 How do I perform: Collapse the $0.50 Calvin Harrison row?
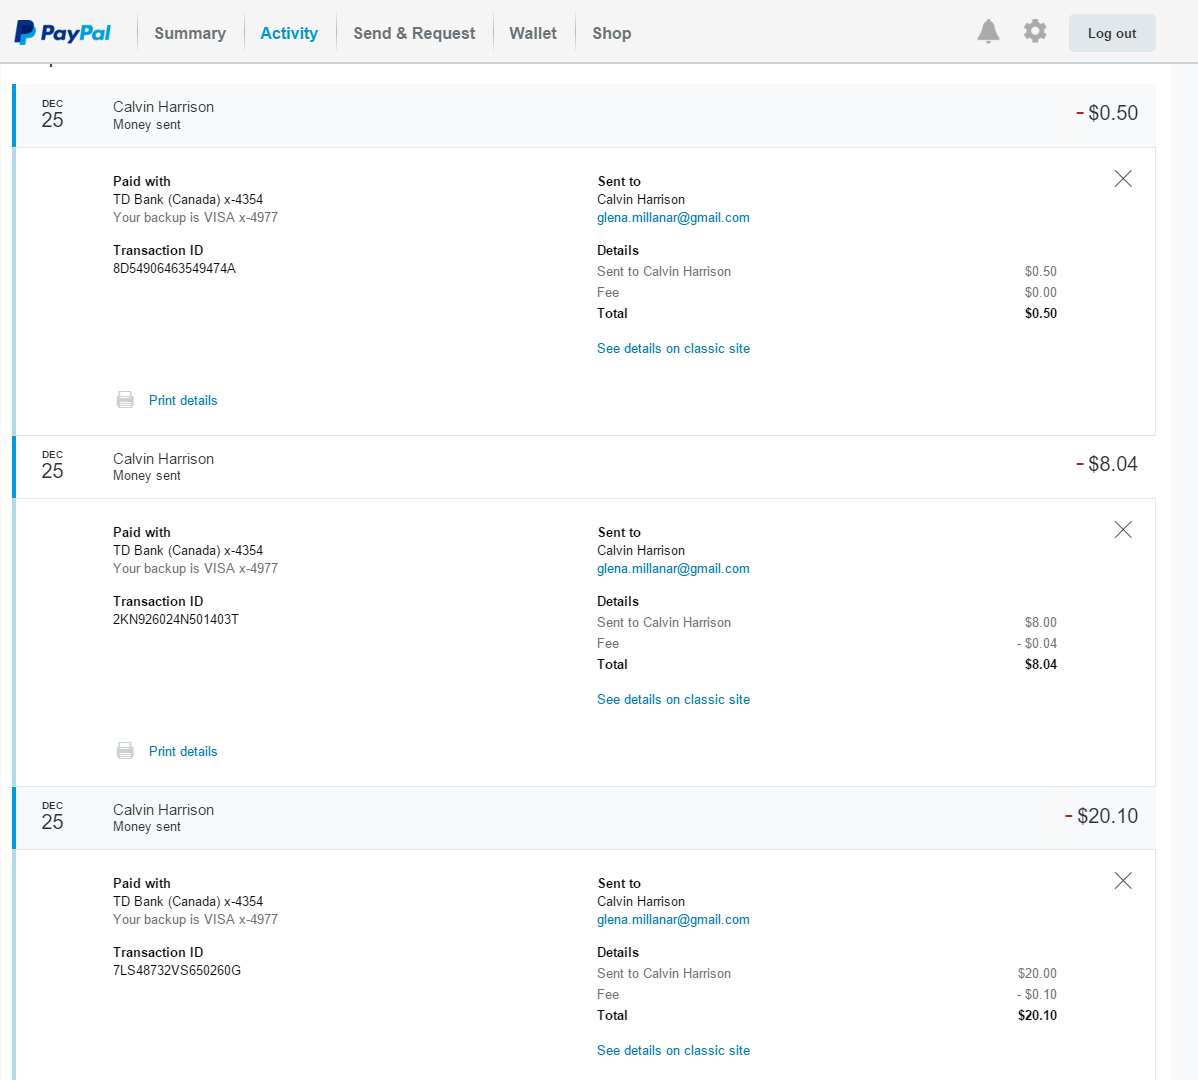pos(585,115)
